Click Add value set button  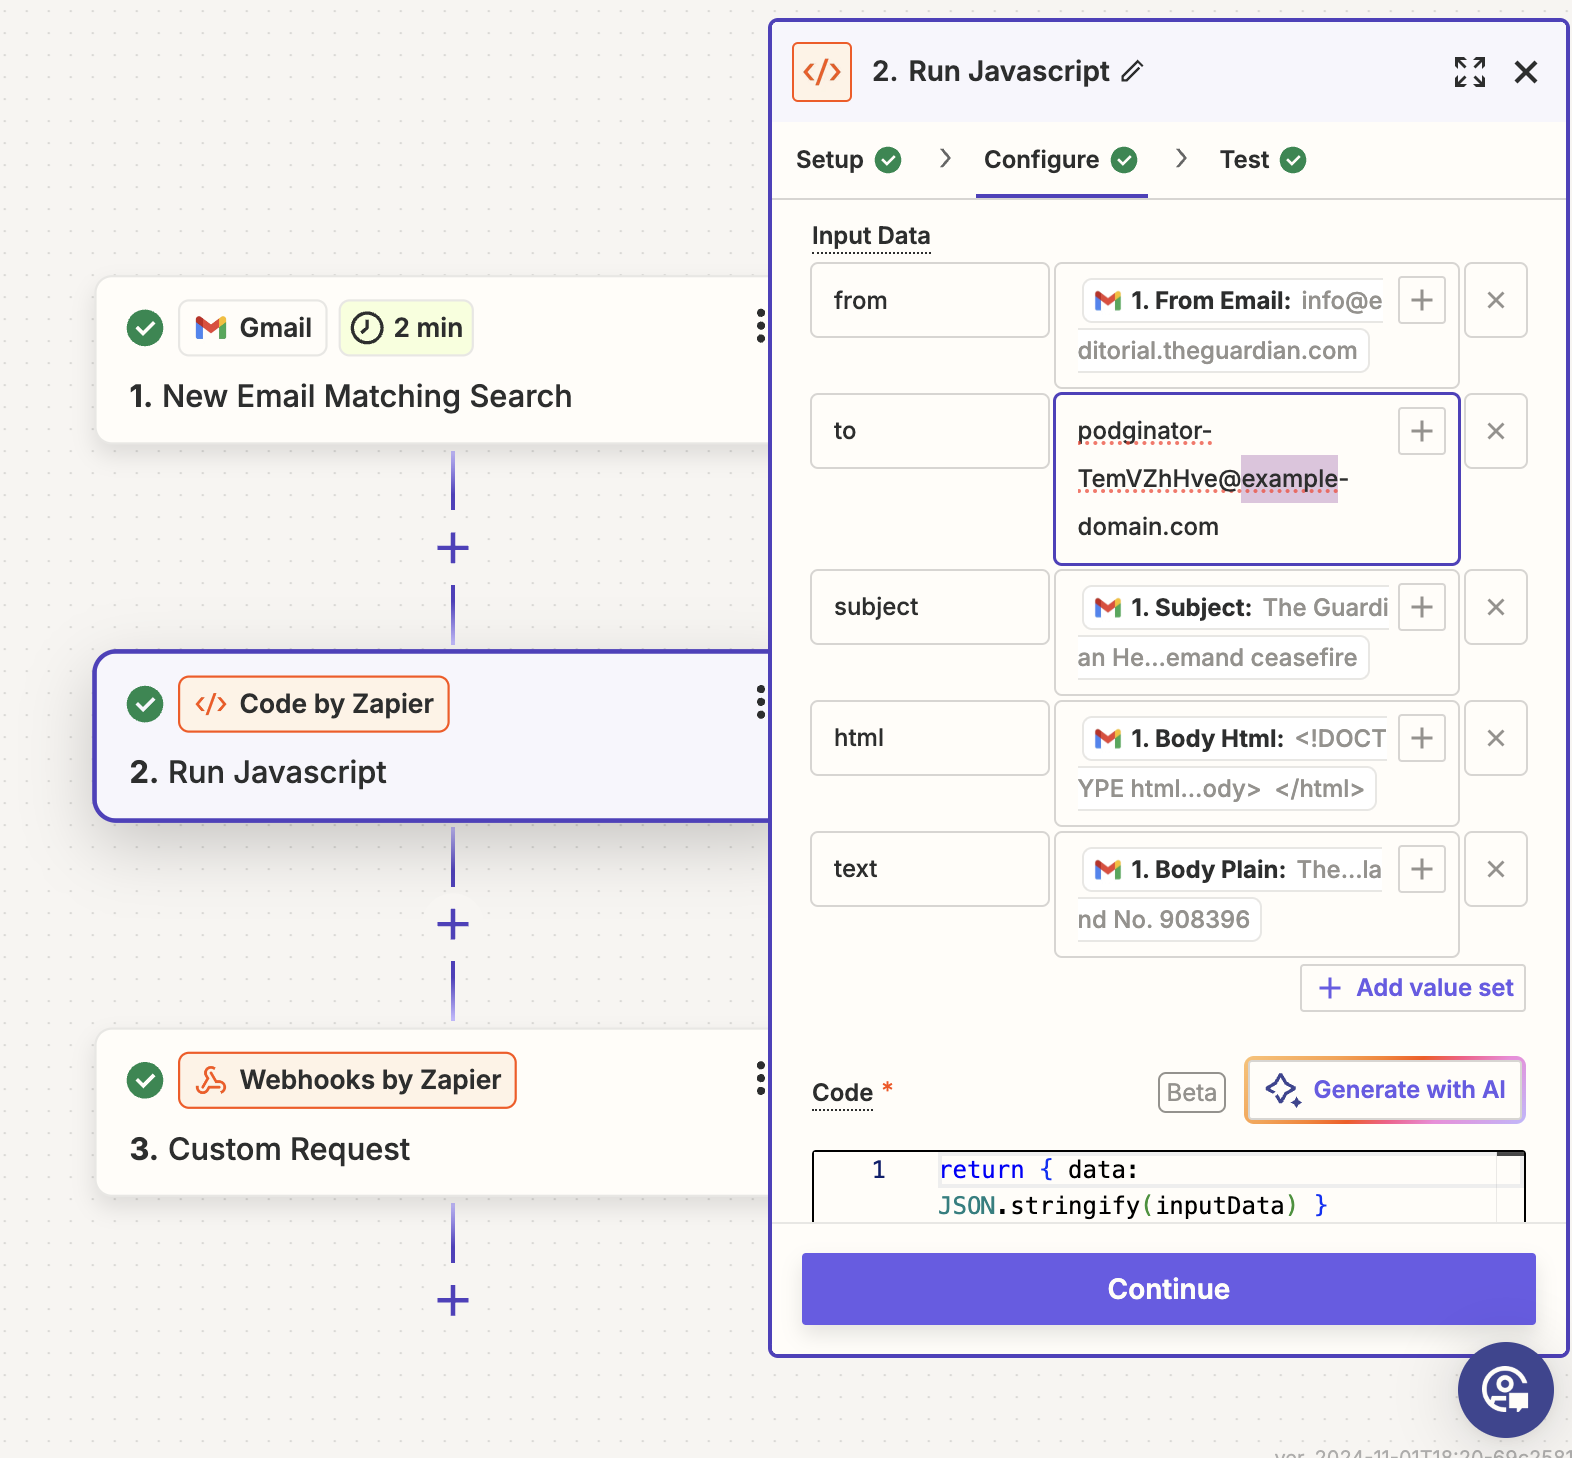[x=1412, y=988]
